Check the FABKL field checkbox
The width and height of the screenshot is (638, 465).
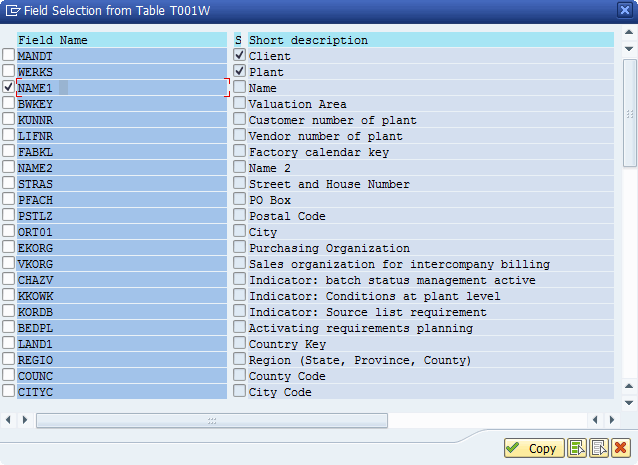(x=9, y=151)
